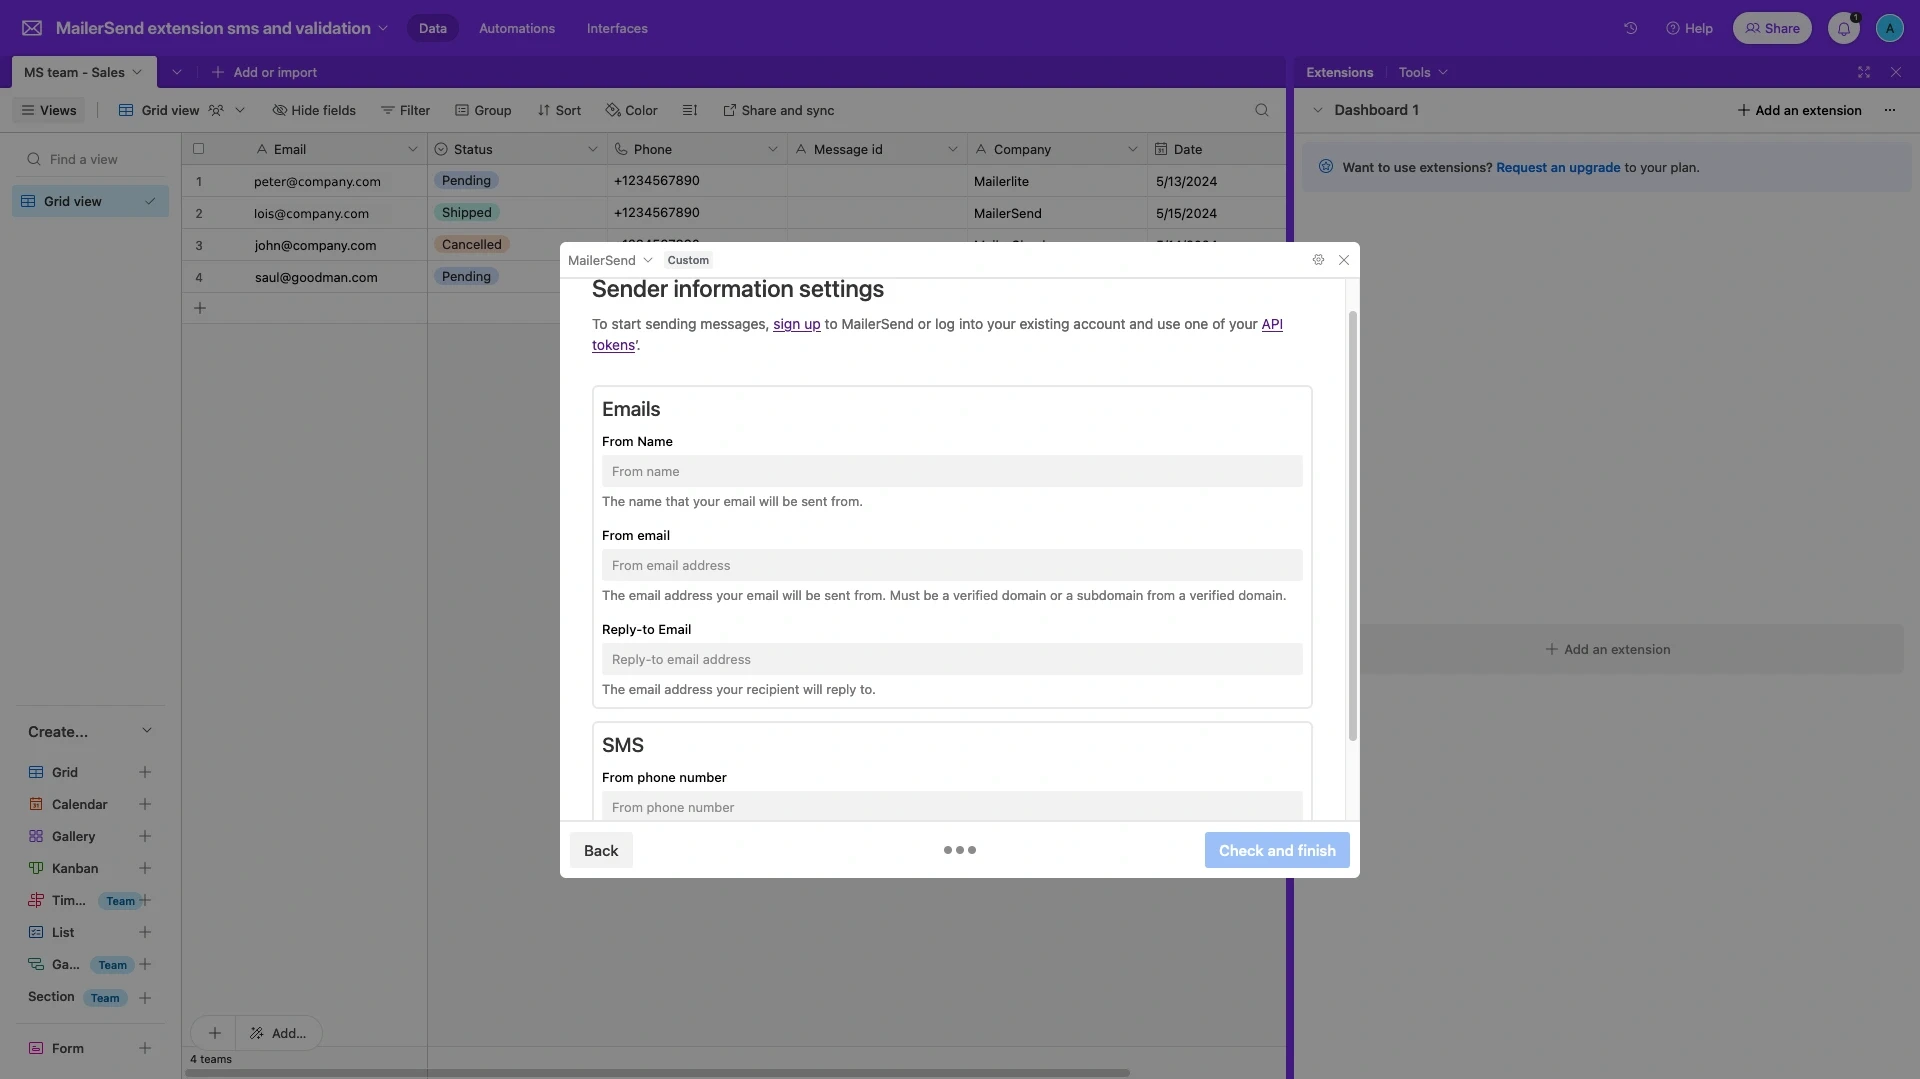Click the Check and finish button
This screenshot has height=1079, width=1920.
click(x=1276, y=850)
